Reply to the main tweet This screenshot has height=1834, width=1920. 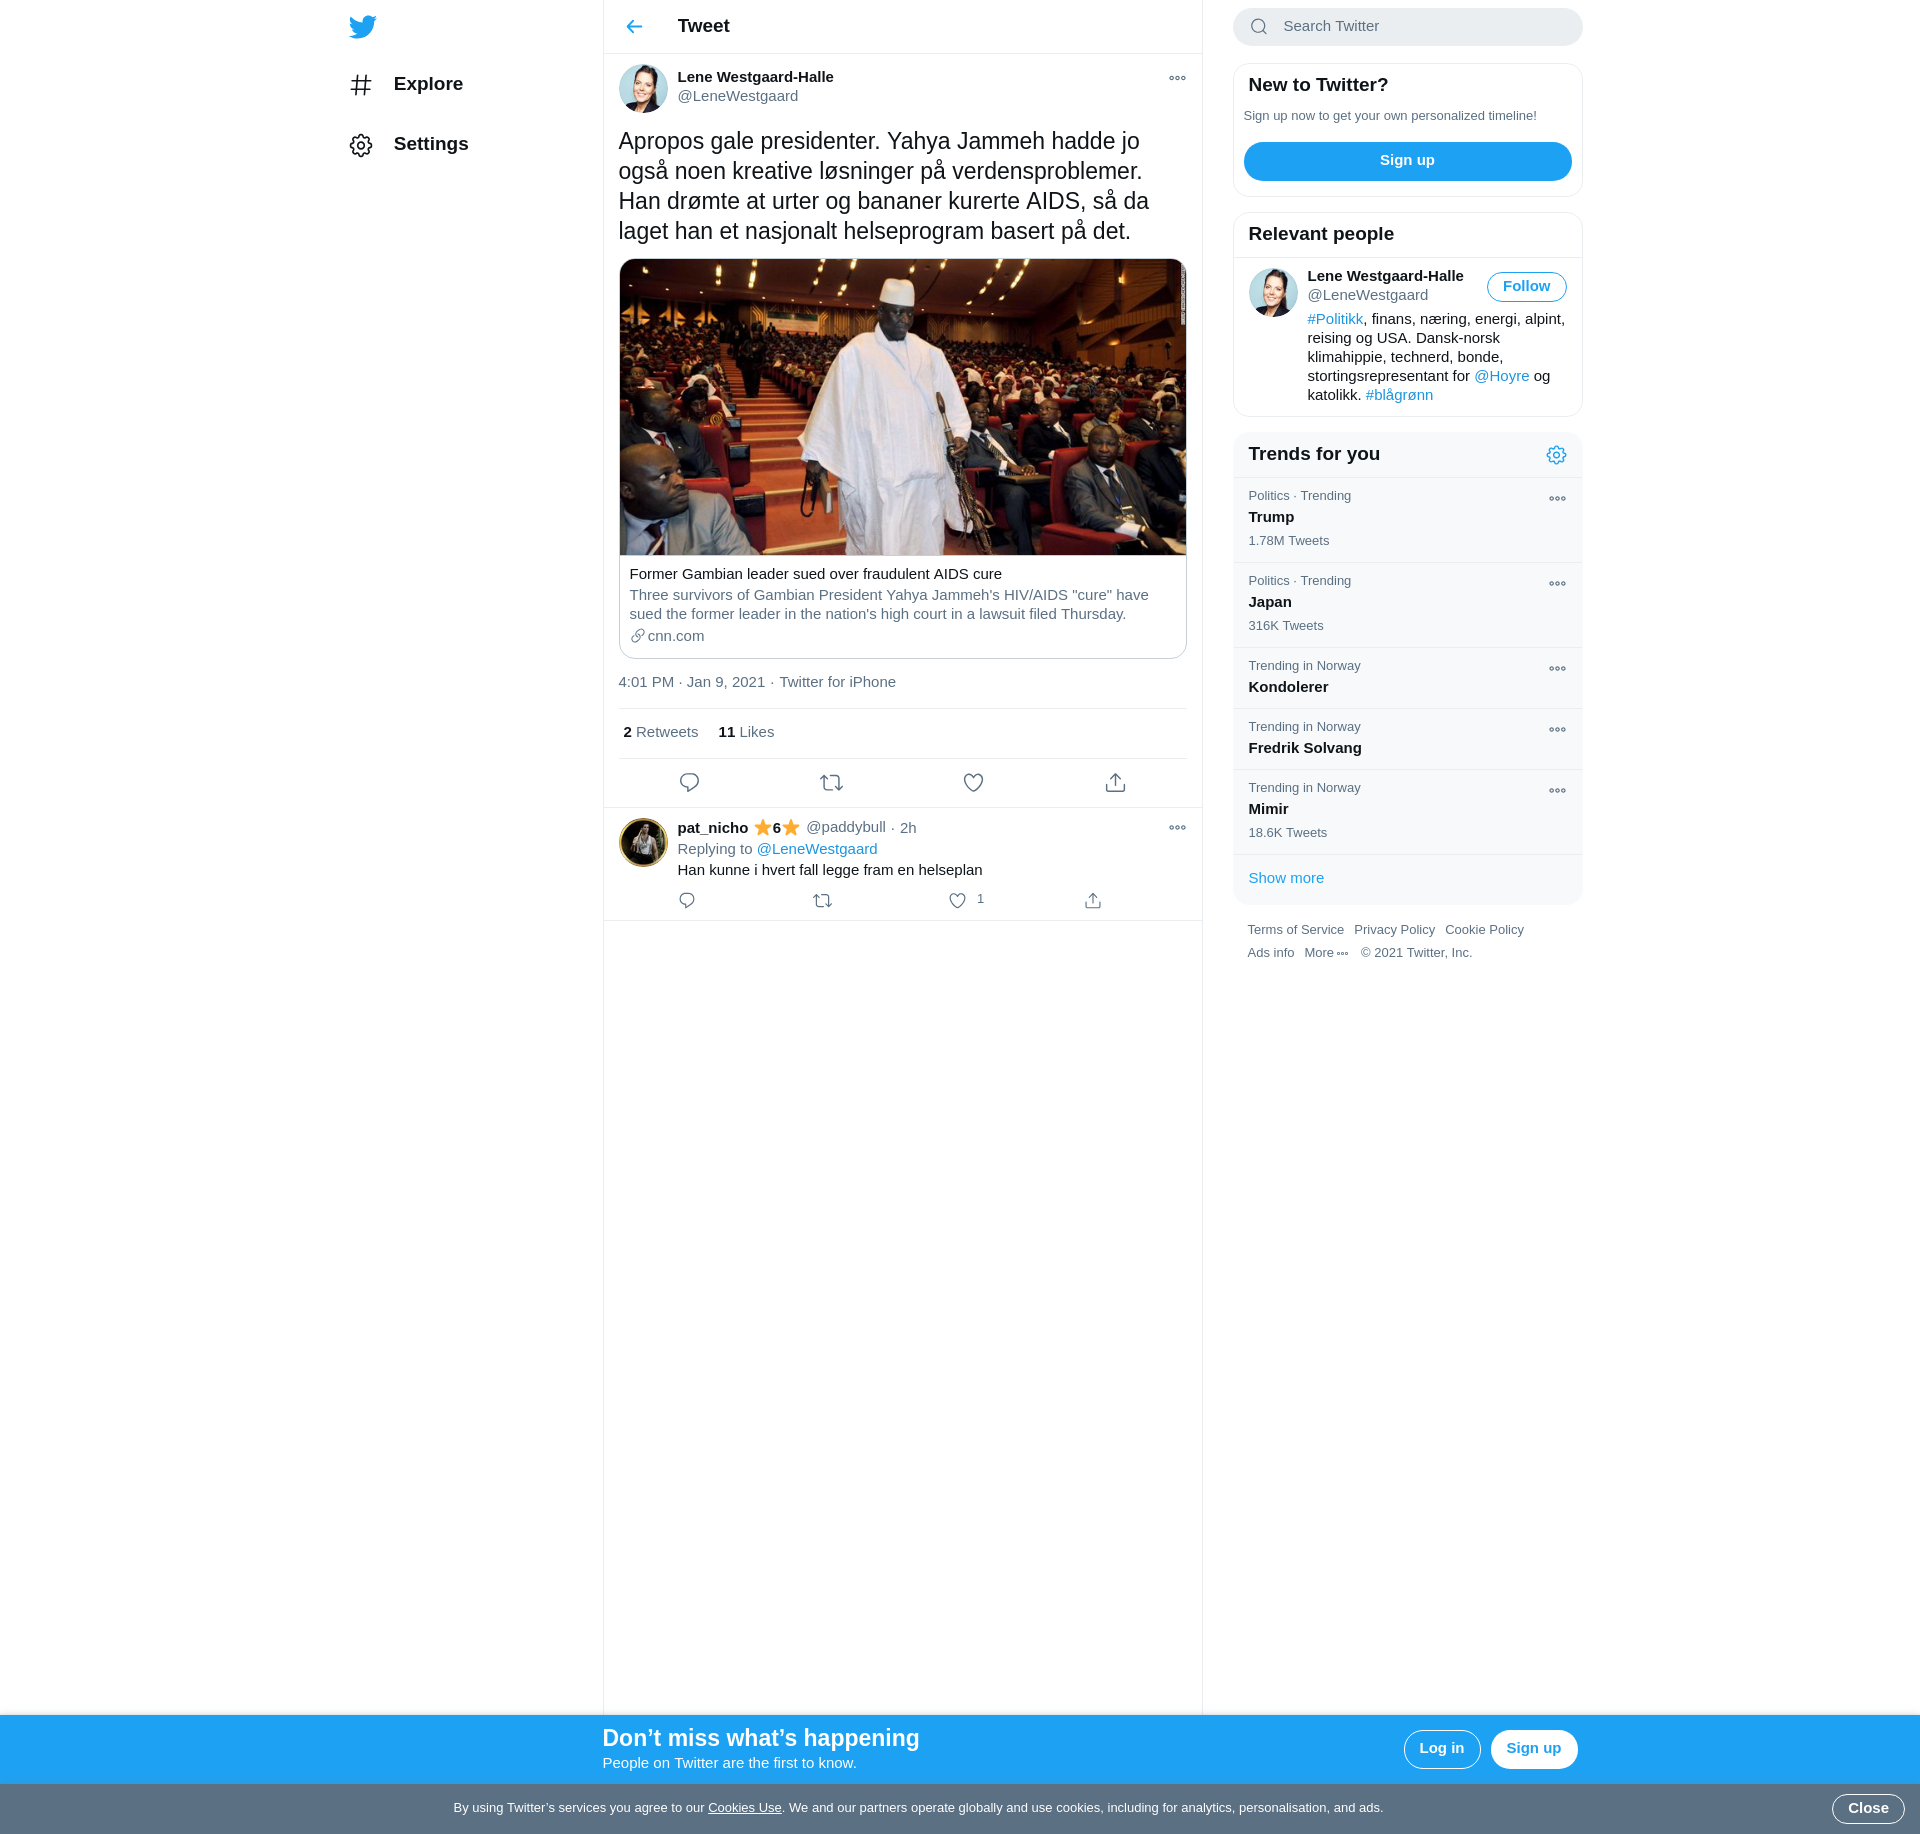coord(689,782)
